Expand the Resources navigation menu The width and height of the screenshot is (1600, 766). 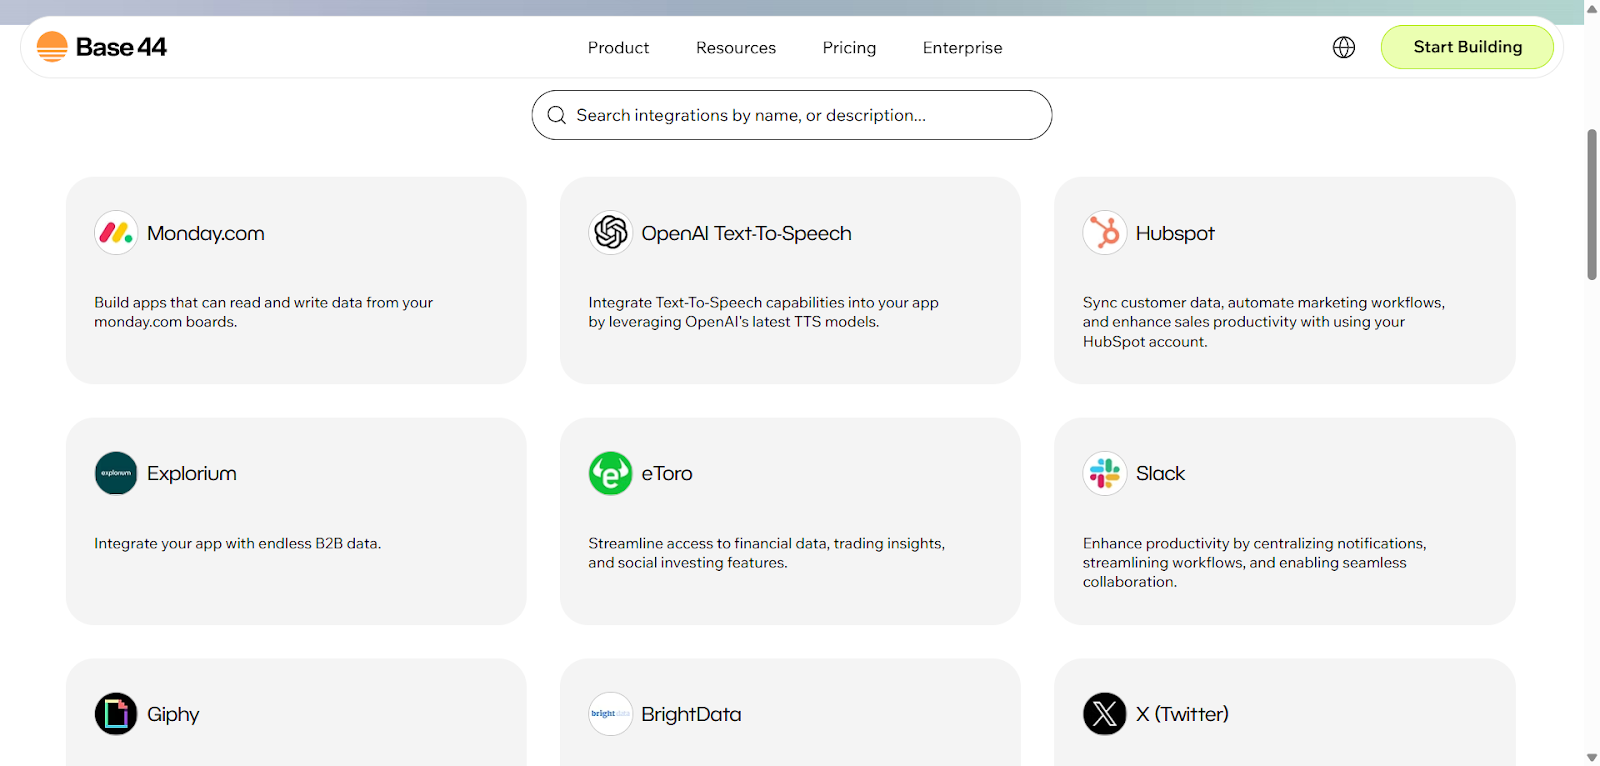coord(735,48)
